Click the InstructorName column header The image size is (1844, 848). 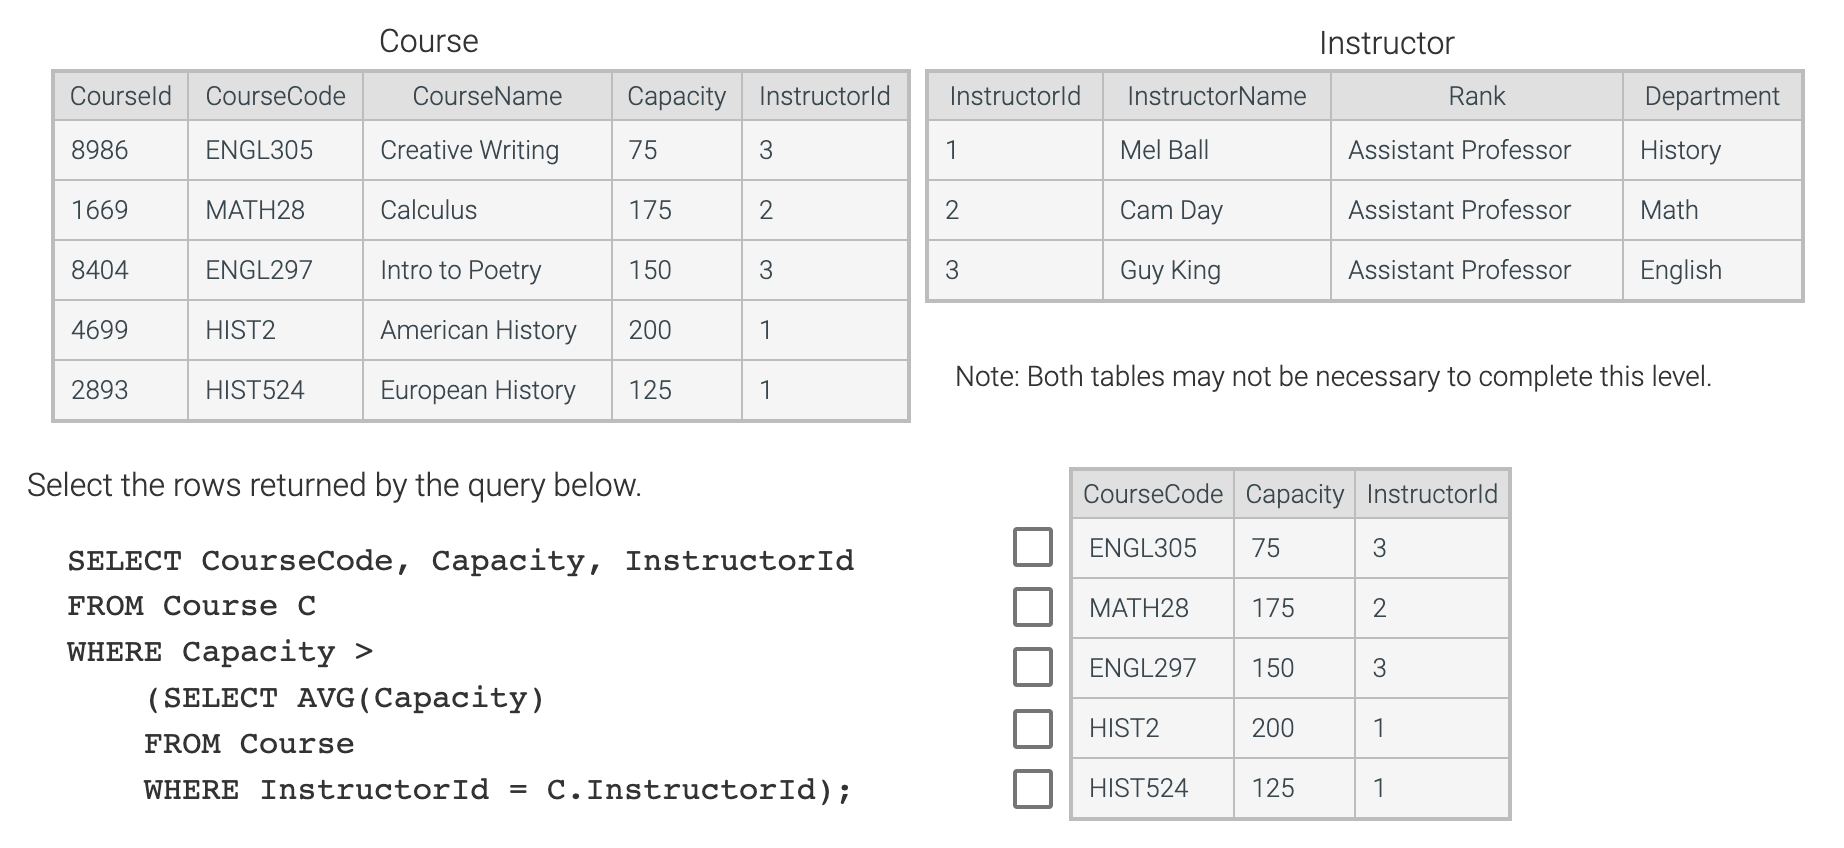[1217, 96]
